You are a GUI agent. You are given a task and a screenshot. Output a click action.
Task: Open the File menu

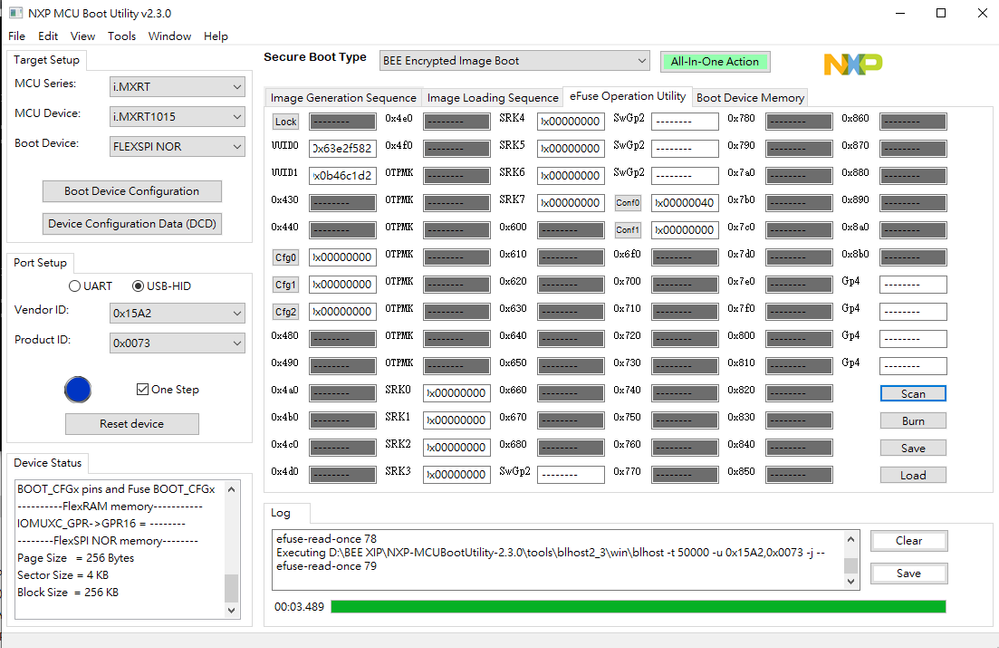(17, 36)
